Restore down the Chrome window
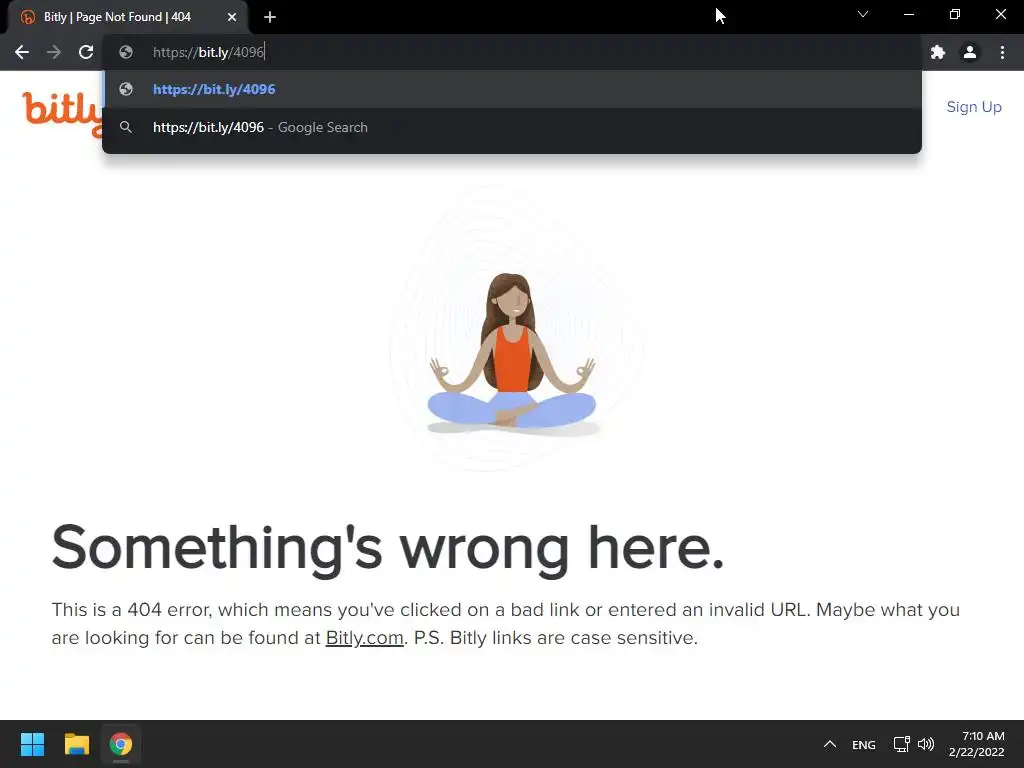Viewport: 1024px width, 768px height. coord(955,14)
